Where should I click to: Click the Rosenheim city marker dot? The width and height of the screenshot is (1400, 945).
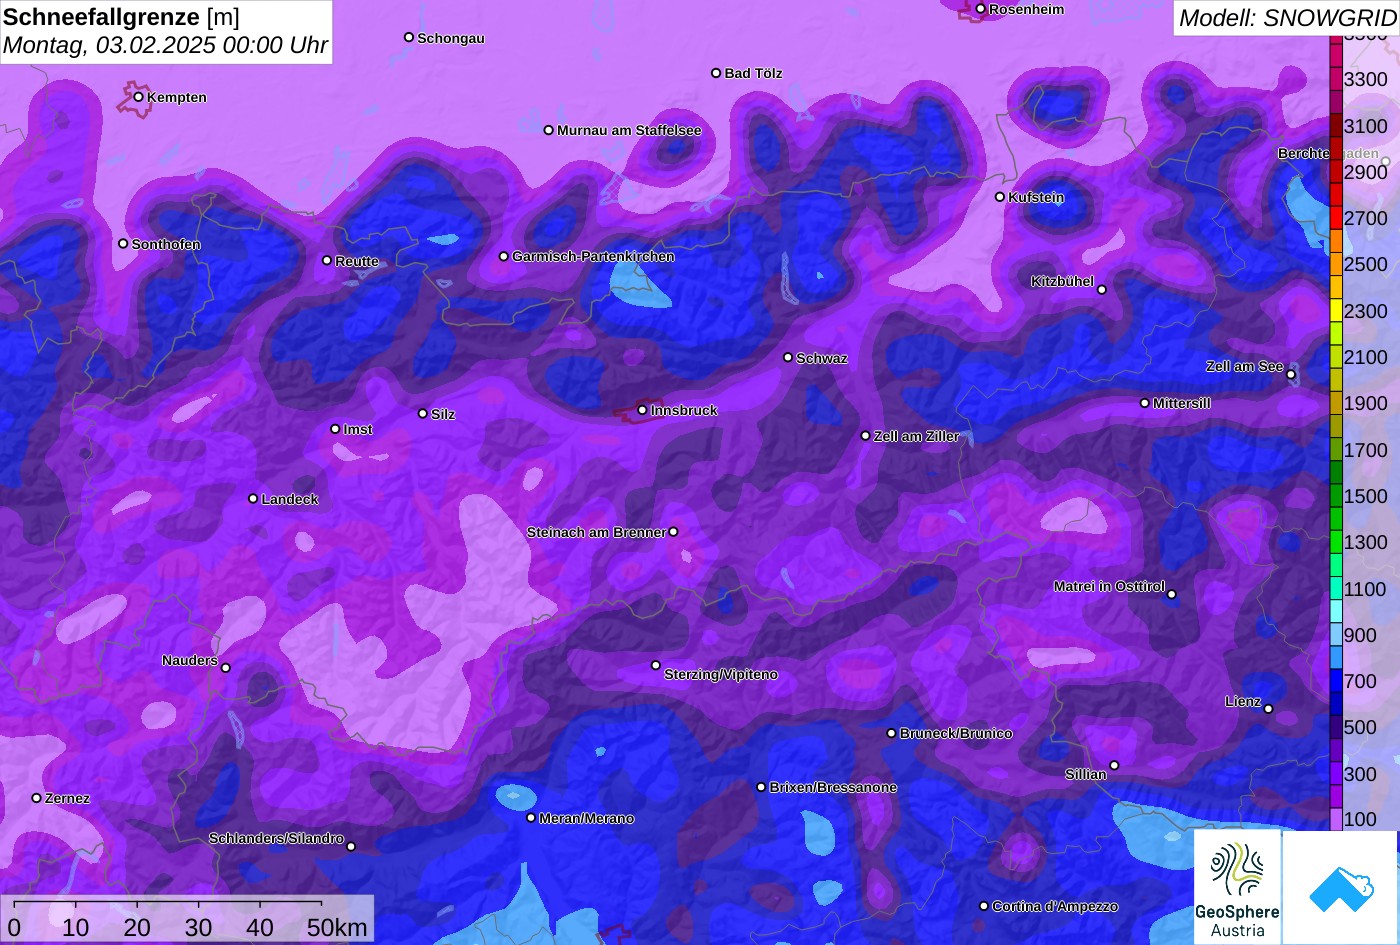coord(980,9)
